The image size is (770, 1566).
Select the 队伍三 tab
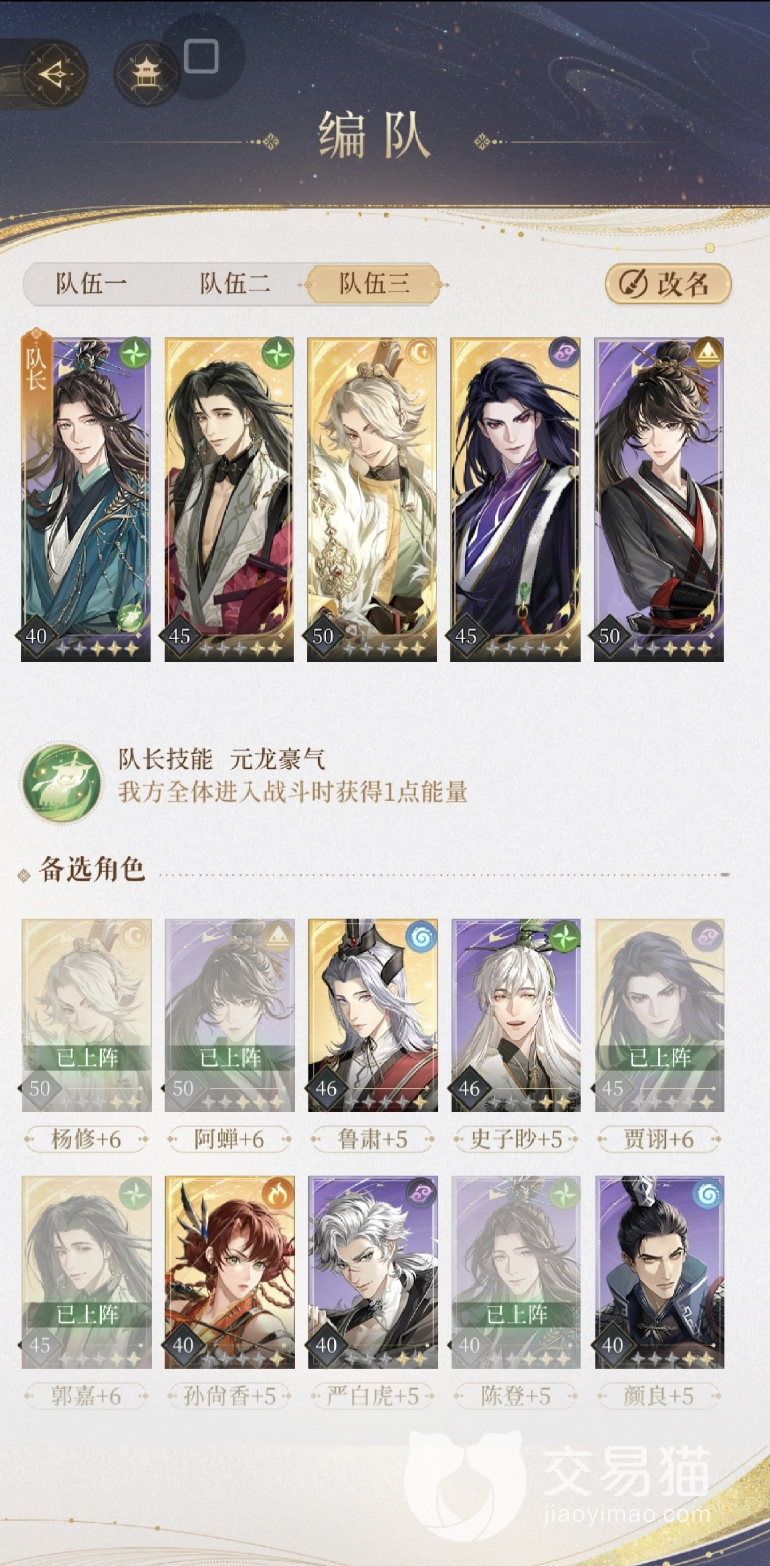(x=374, y=284)
